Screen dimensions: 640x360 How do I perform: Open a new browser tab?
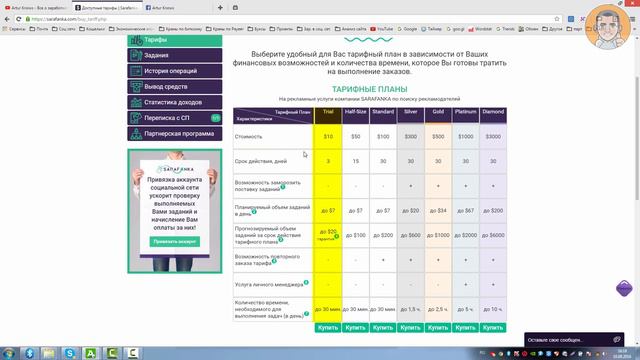pos(220,8)
